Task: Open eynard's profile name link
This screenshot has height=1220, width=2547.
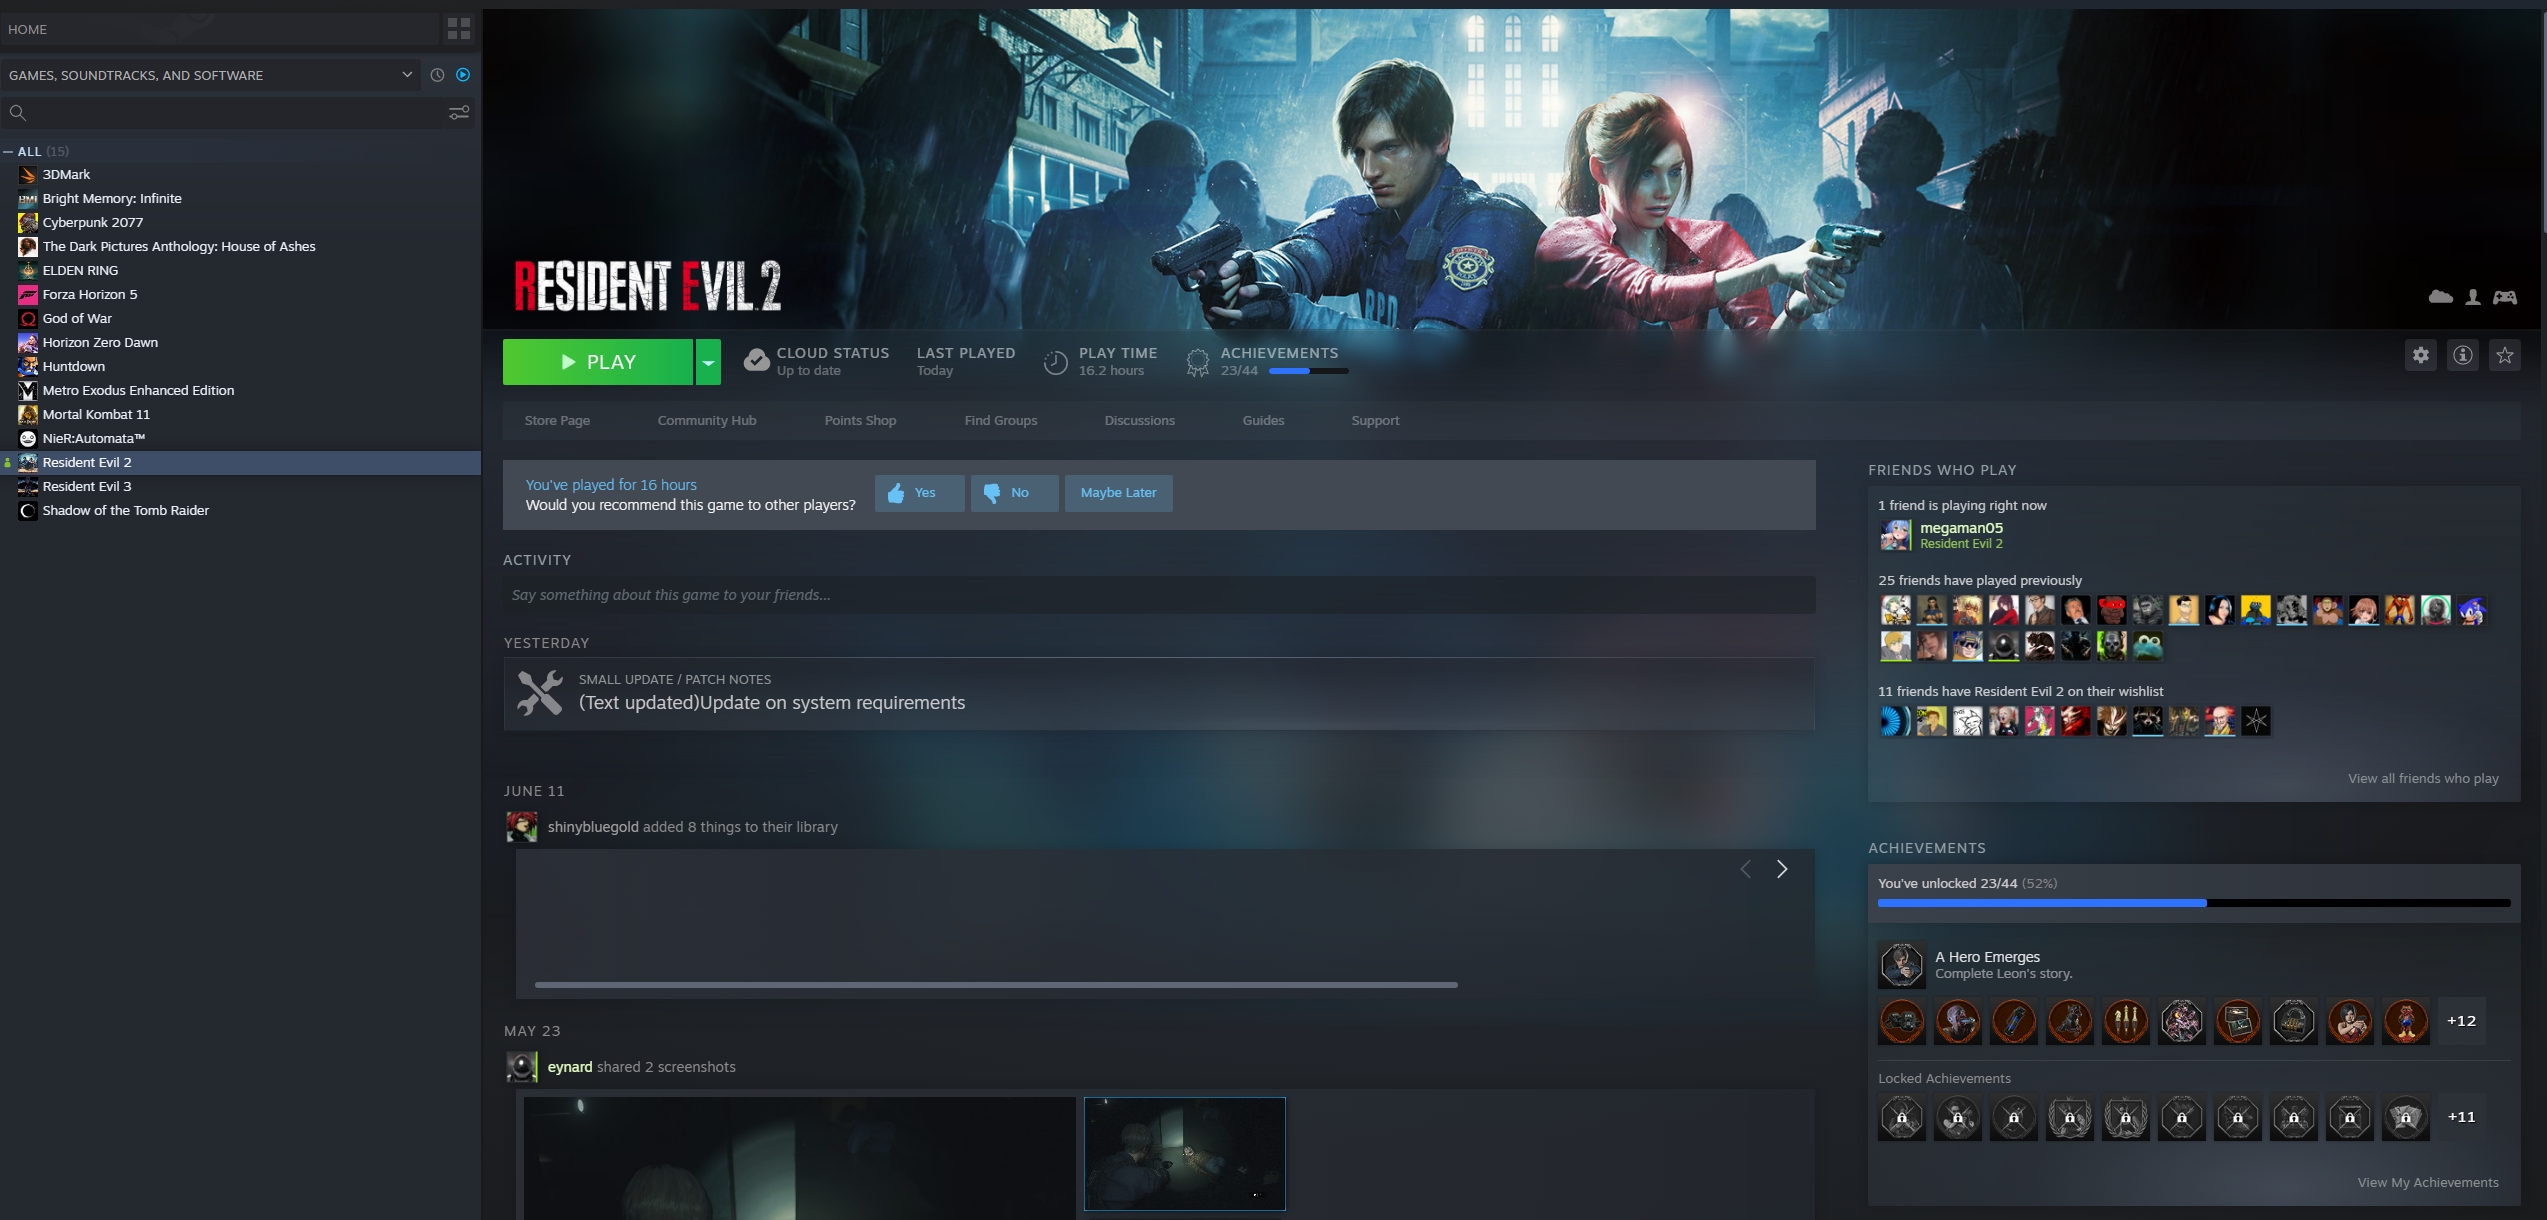Action: pyautogui.click(x=570, y=1067)
